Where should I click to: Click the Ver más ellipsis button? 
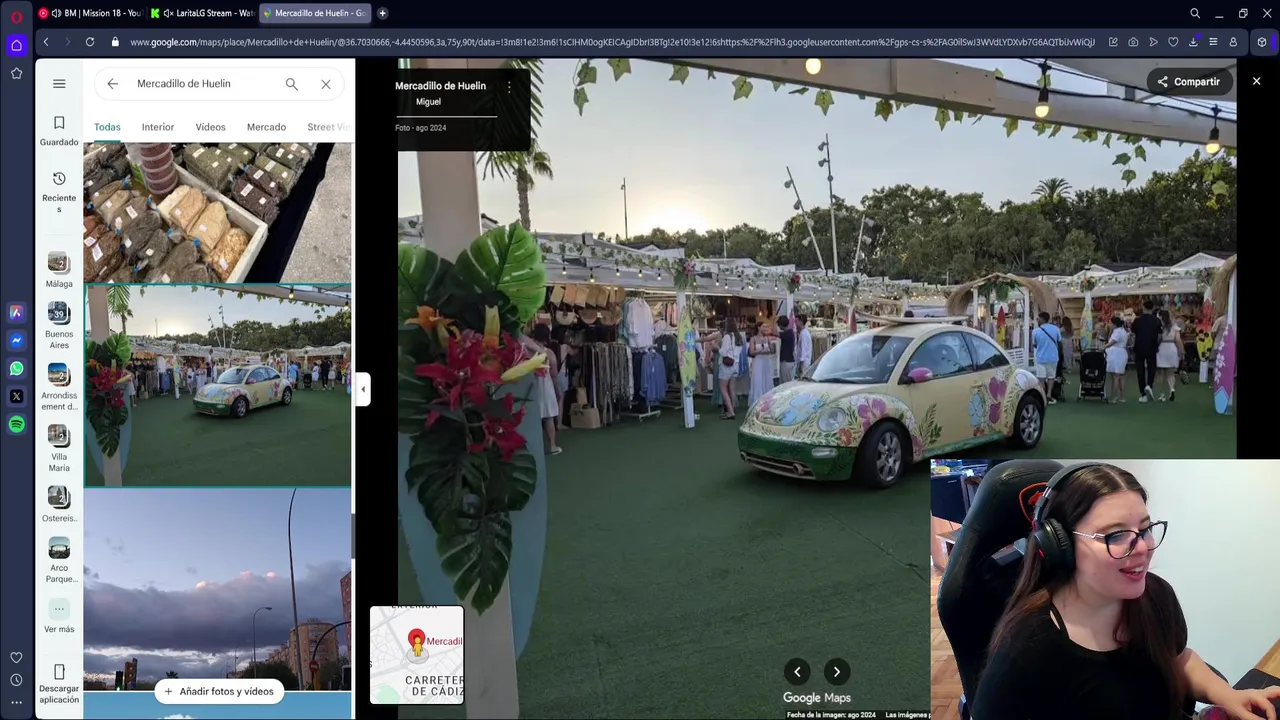point(59,608)
